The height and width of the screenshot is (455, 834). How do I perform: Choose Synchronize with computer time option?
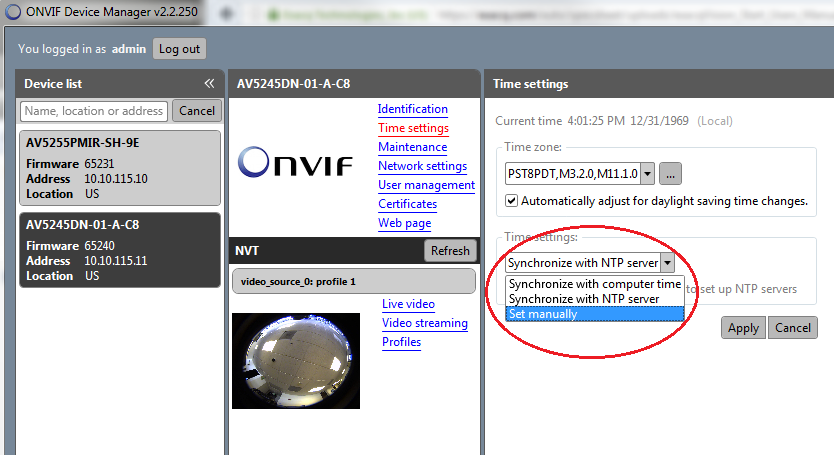(x=595, y=284)
